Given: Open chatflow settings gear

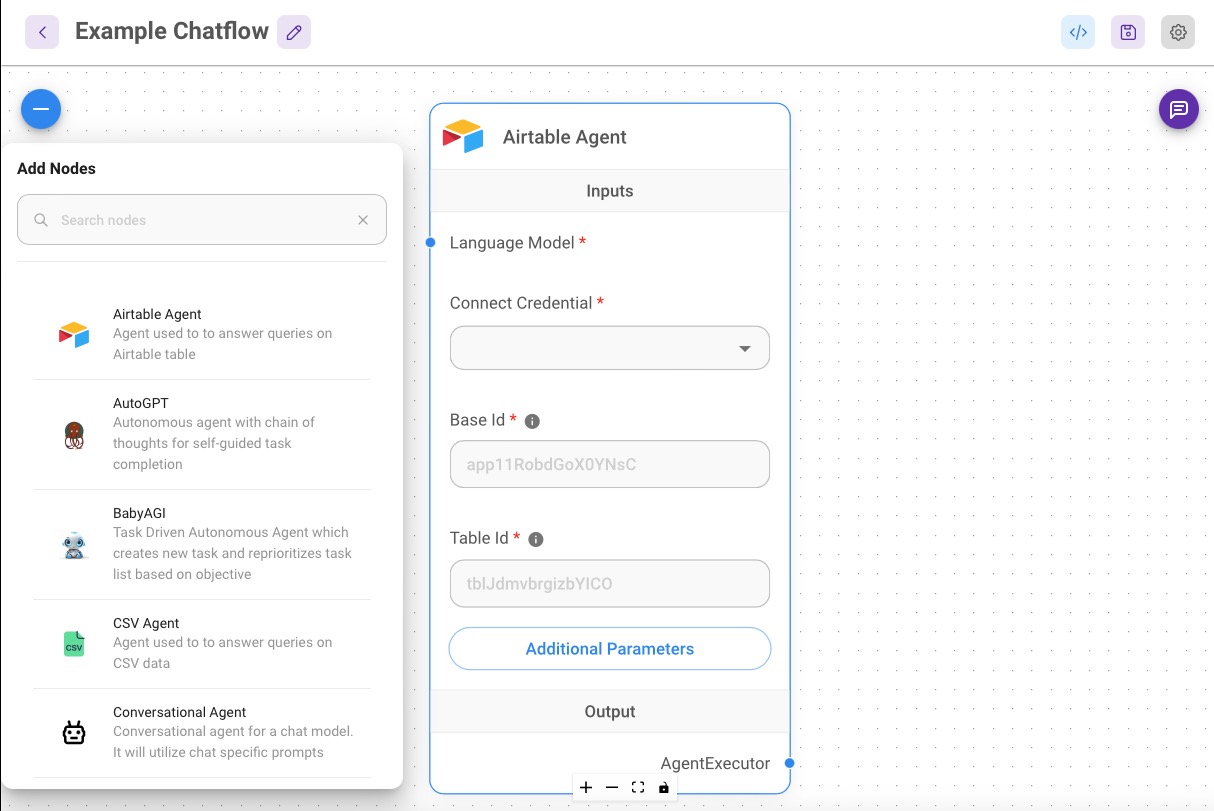Looking at the screenshot, I should [x=1177, y=32].
